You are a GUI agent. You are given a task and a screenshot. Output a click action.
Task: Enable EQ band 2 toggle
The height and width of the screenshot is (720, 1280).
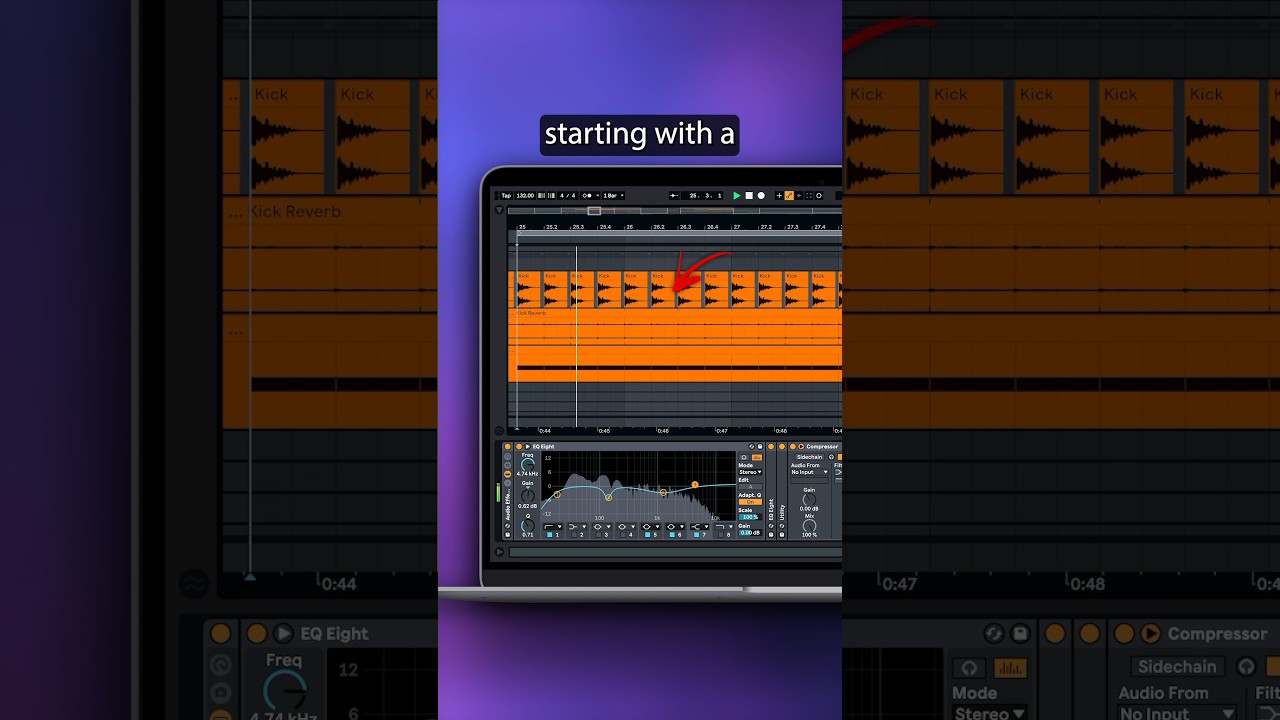point(574,535)
